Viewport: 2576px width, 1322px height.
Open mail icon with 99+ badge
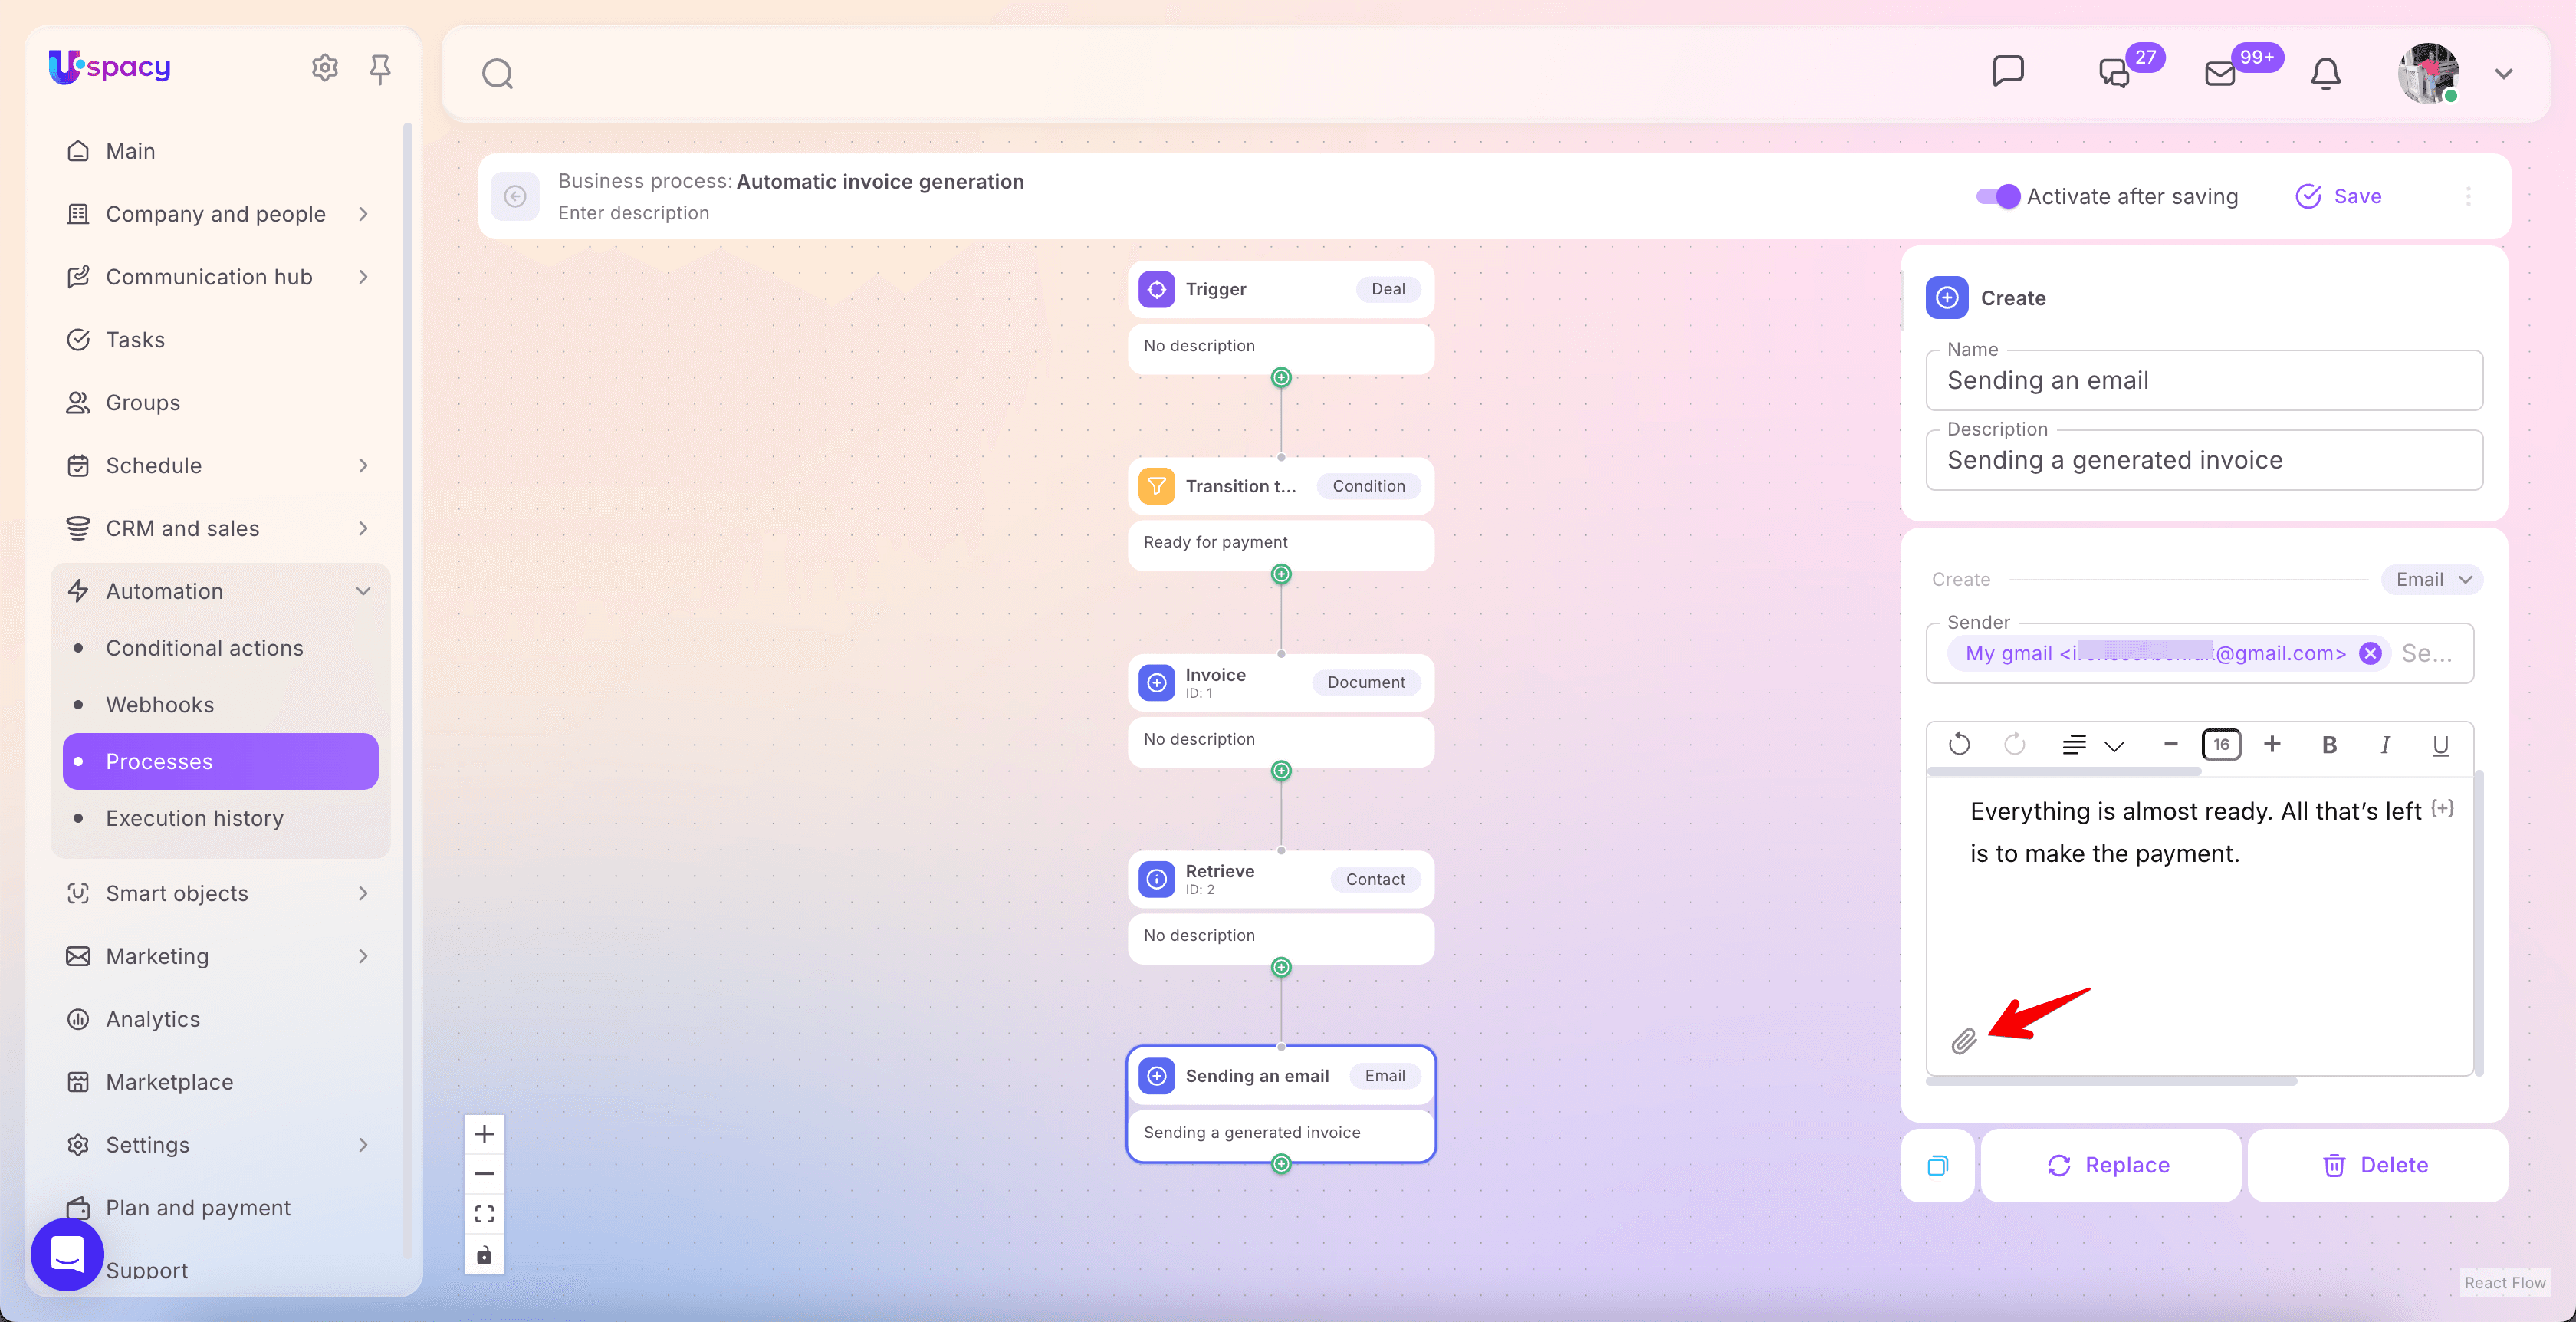(2220, 74)
